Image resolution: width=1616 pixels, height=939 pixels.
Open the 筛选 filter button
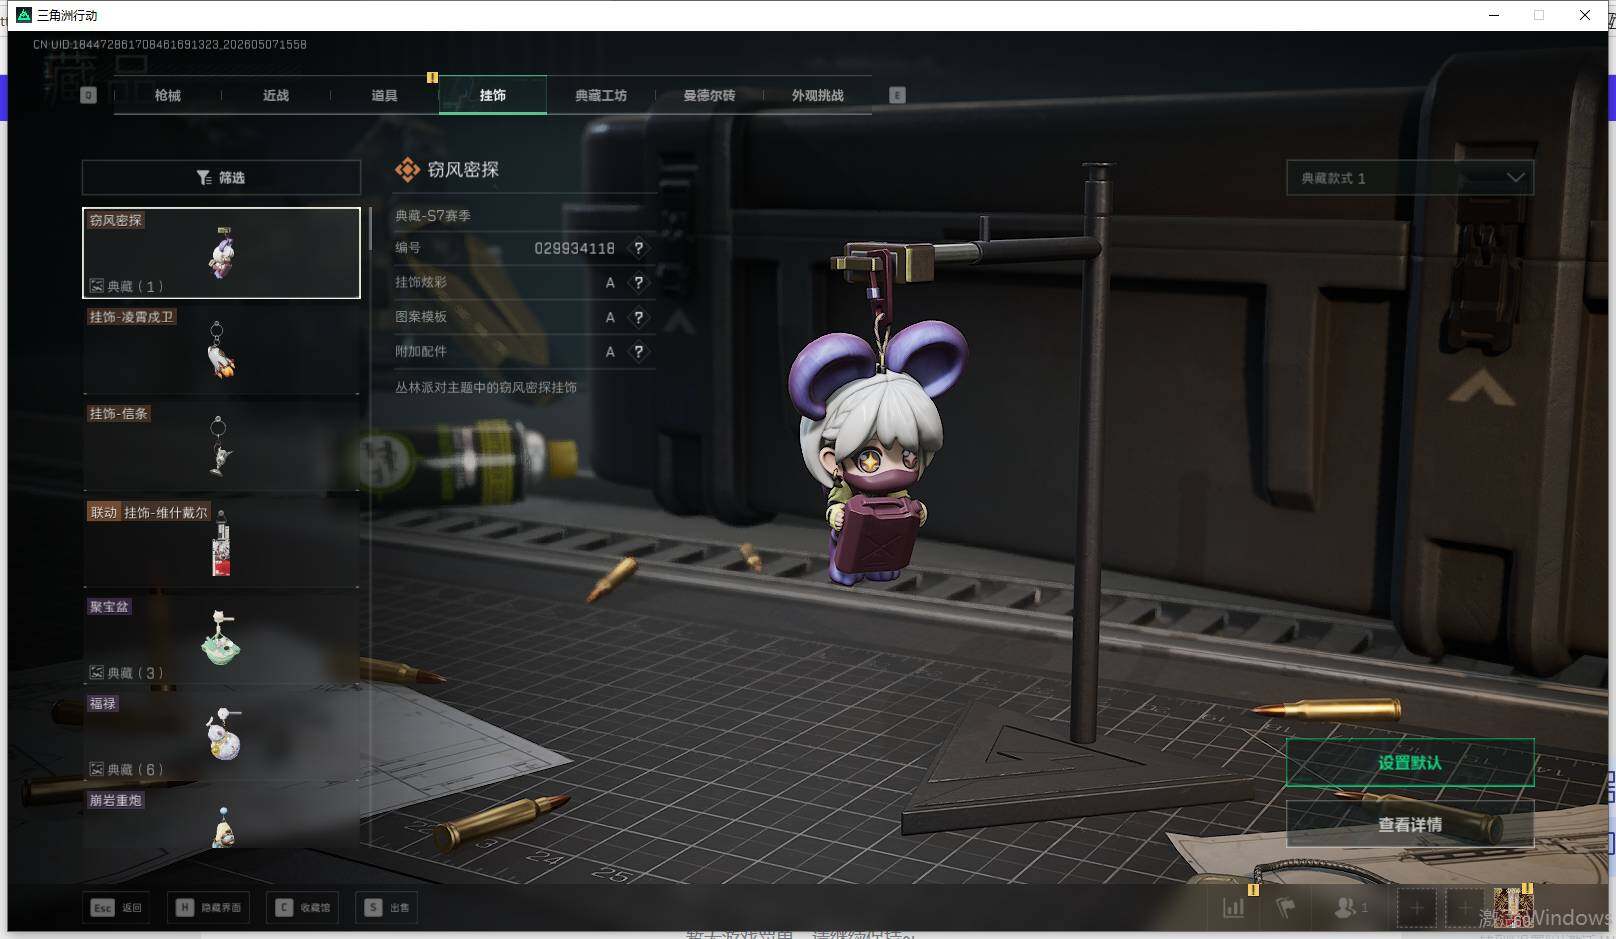pyautogui.click(x=221, y=177)
